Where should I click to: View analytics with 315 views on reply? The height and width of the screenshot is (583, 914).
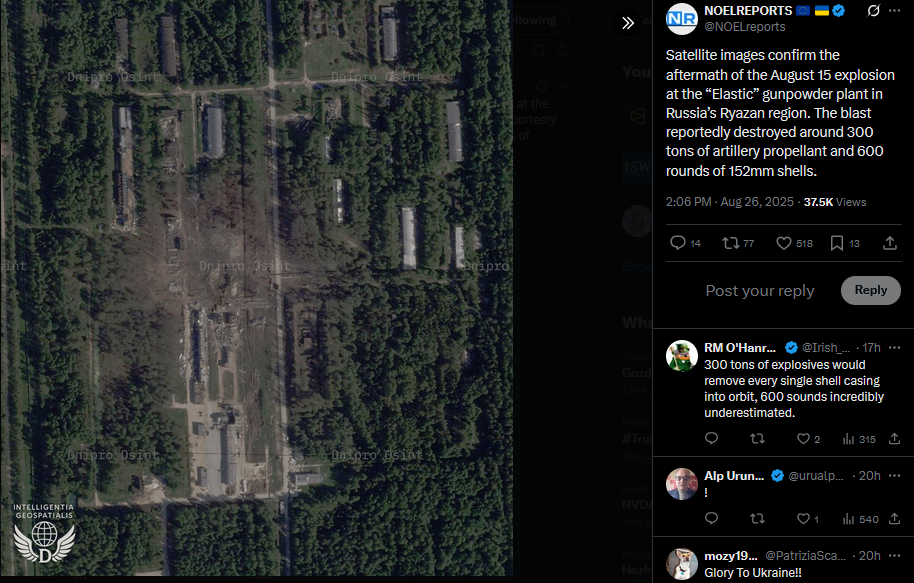[x=859, y=439]
